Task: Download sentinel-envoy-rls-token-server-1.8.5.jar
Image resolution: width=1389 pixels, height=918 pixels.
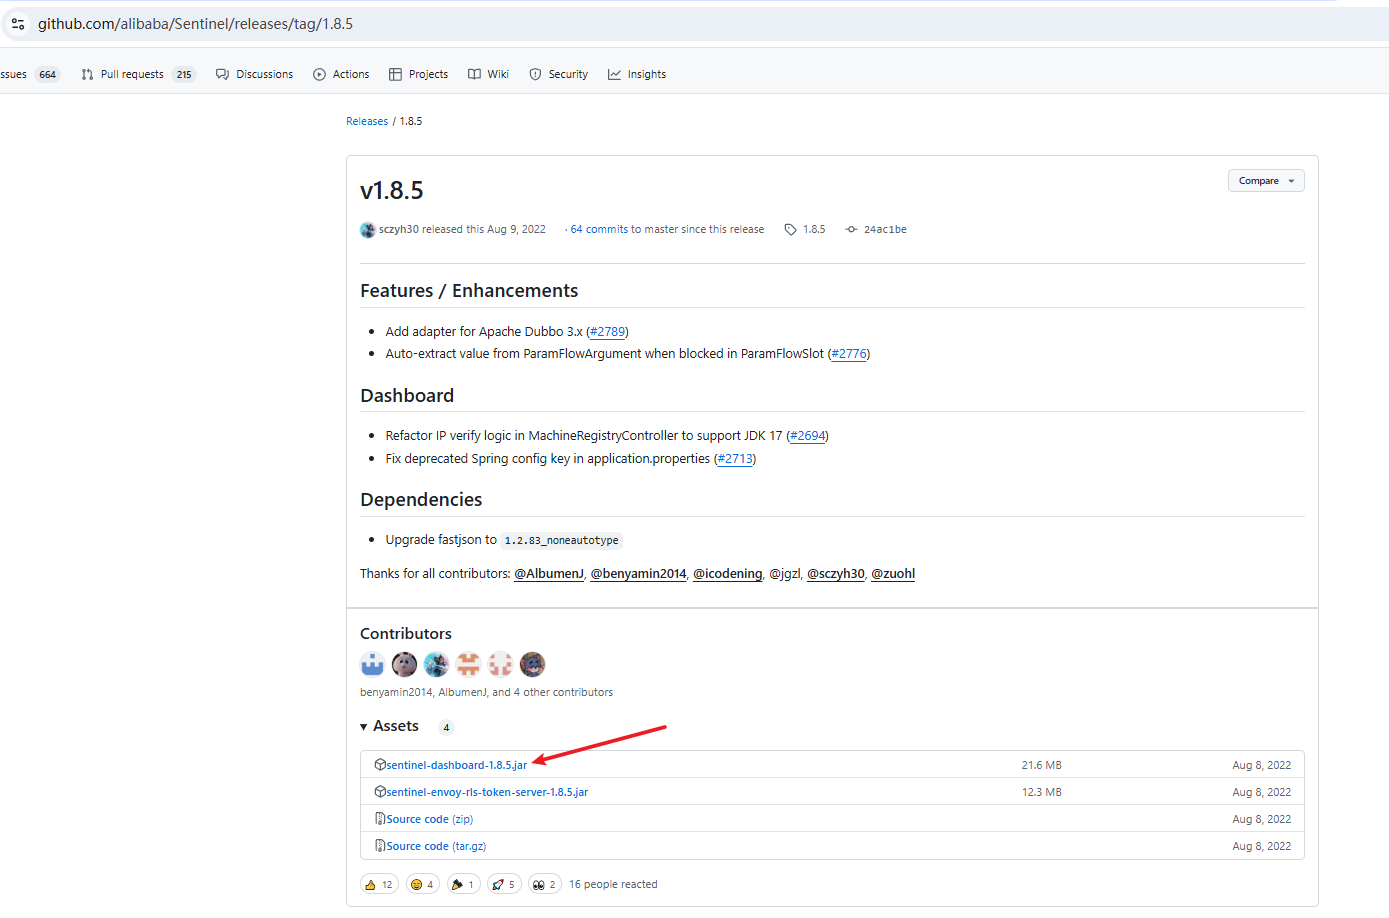Action: [487, 792]
